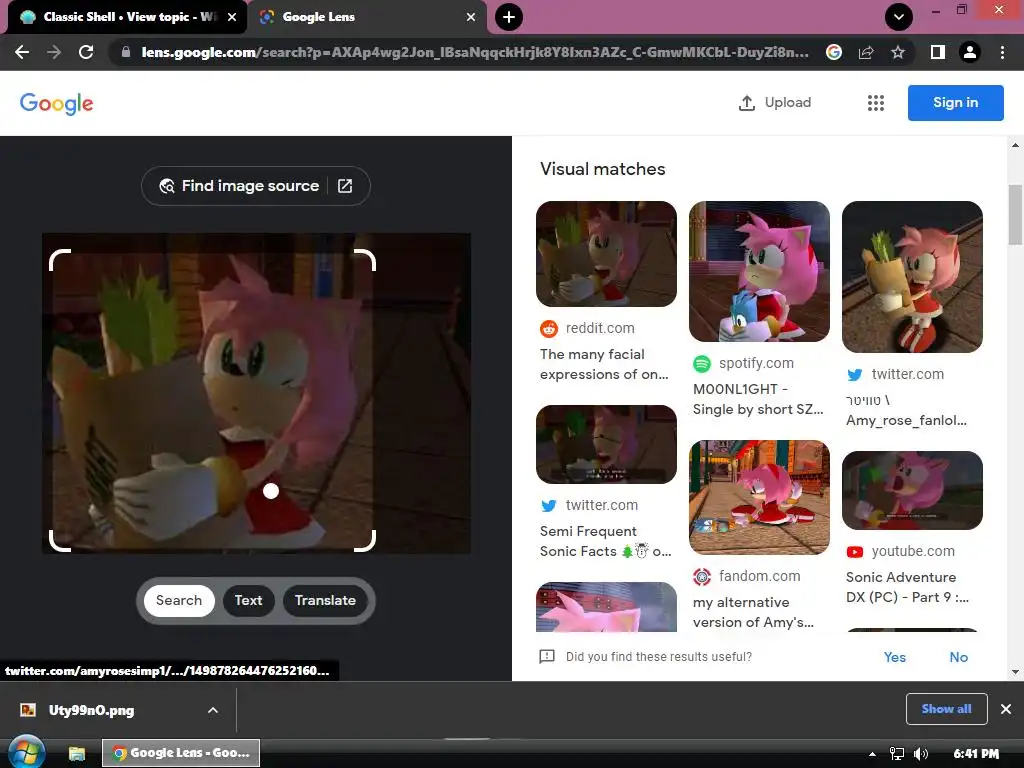This screenshot has width=1024, height=768.
Task: Go back with the browser back arrow
Action: 22,52
